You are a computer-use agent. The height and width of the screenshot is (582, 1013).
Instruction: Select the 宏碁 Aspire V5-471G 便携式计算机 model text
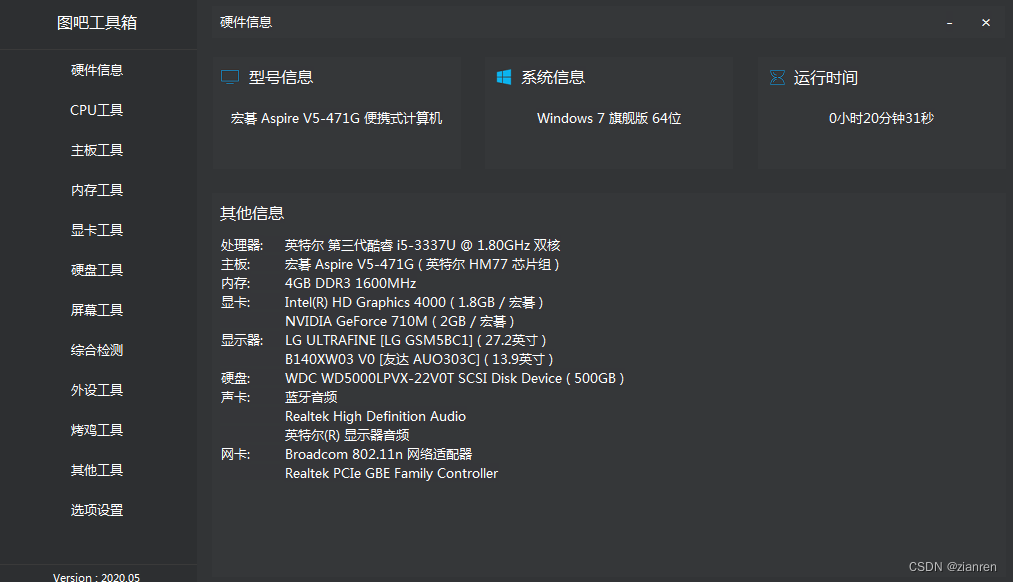point(337,118)
